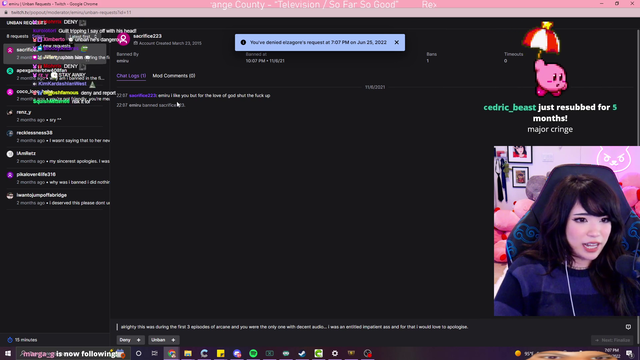Click the Next: Finalize button
The height and width of the screenshot is (360, 640).
coord(613,340)
